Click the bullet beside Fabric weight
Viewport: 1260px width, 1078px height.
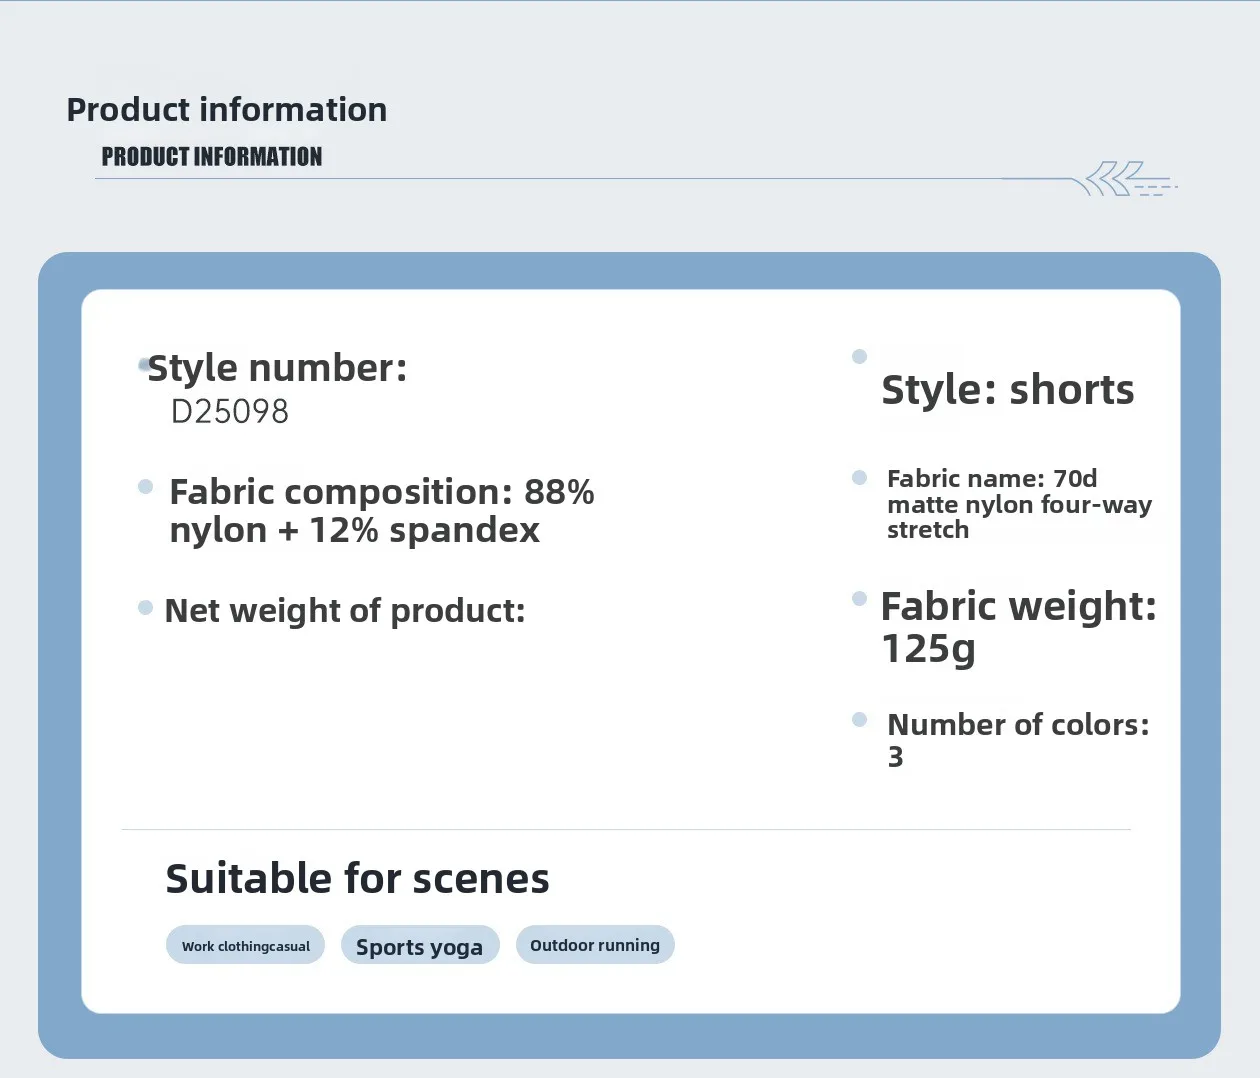859,599
